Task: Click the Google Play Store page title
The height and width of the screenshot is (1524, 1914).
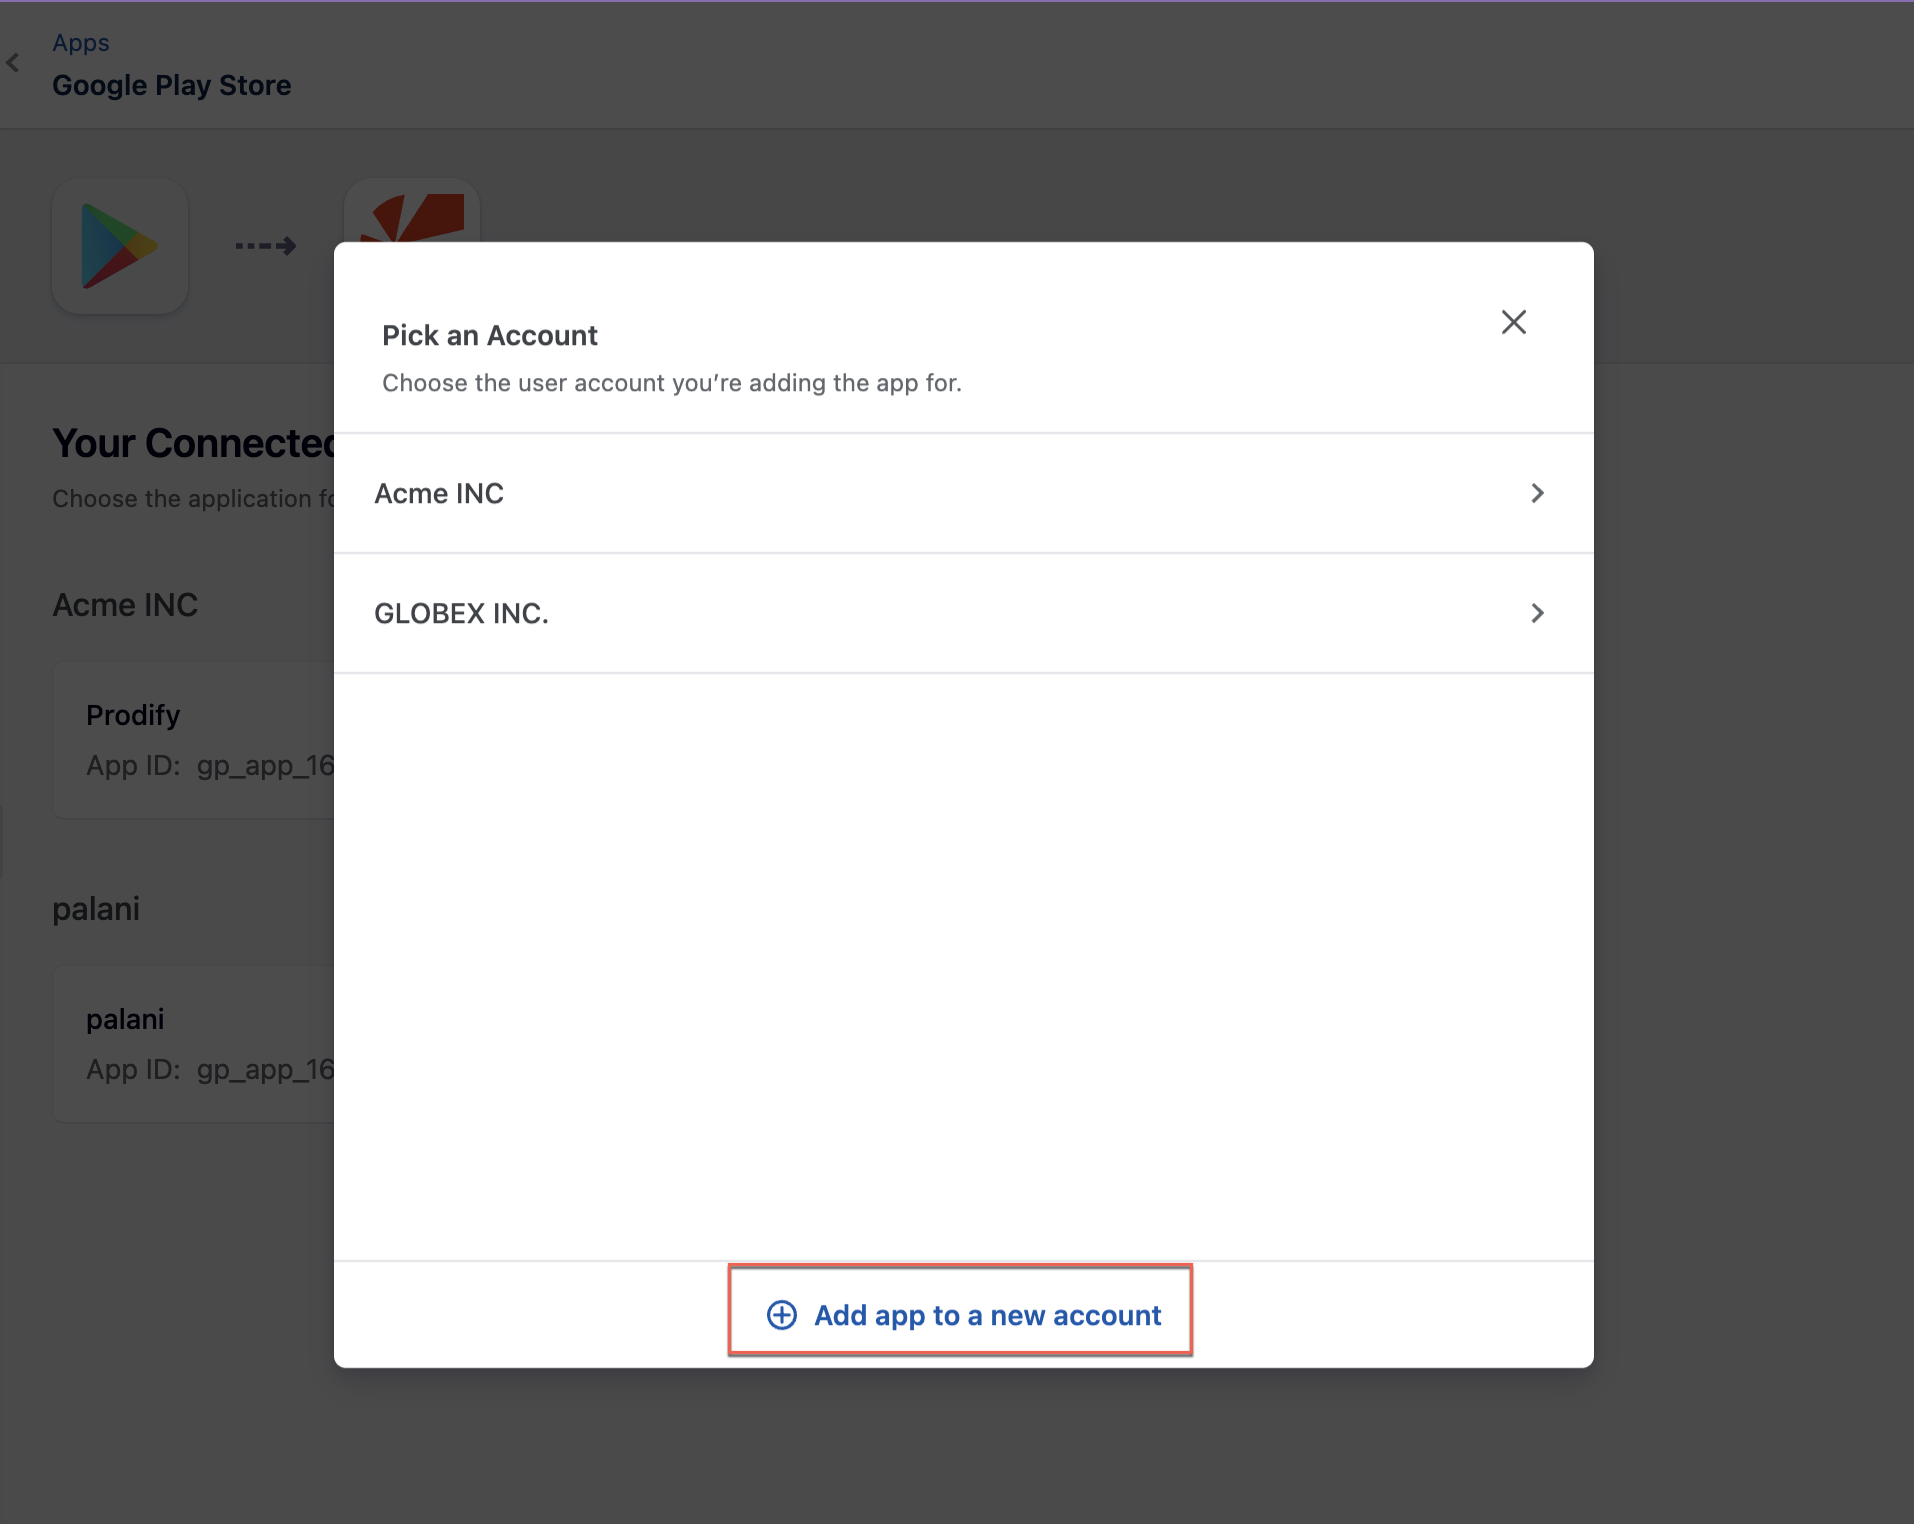Action: 172,85
